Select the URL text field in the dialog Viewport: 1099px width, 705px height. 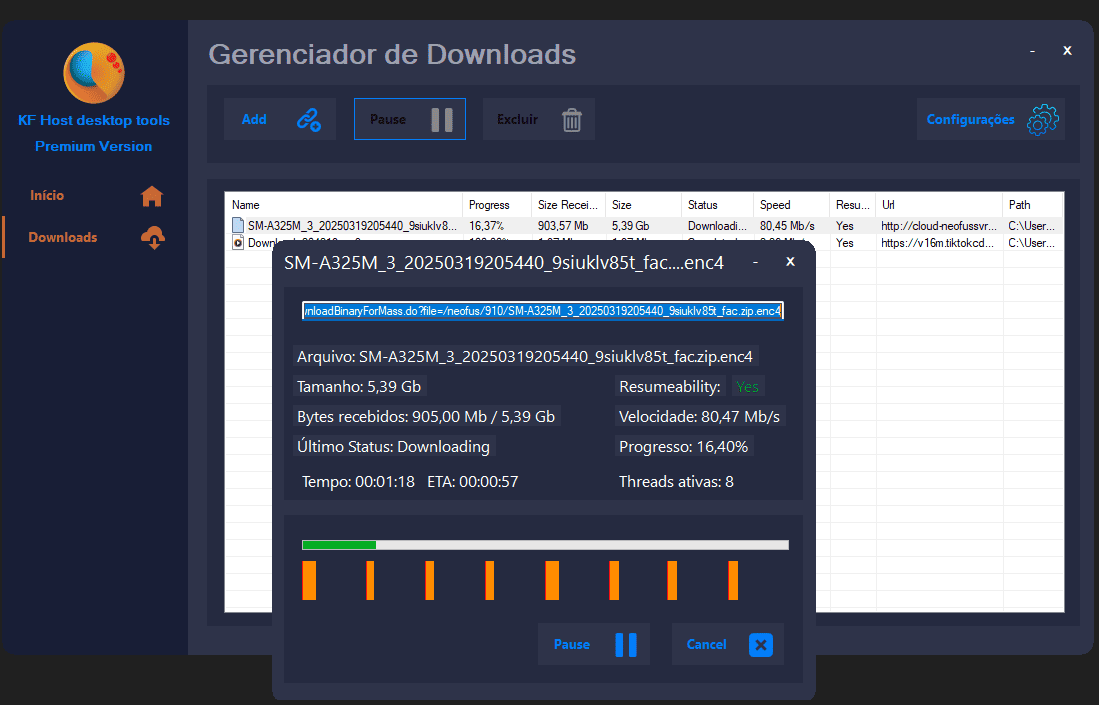coord(543,310)
